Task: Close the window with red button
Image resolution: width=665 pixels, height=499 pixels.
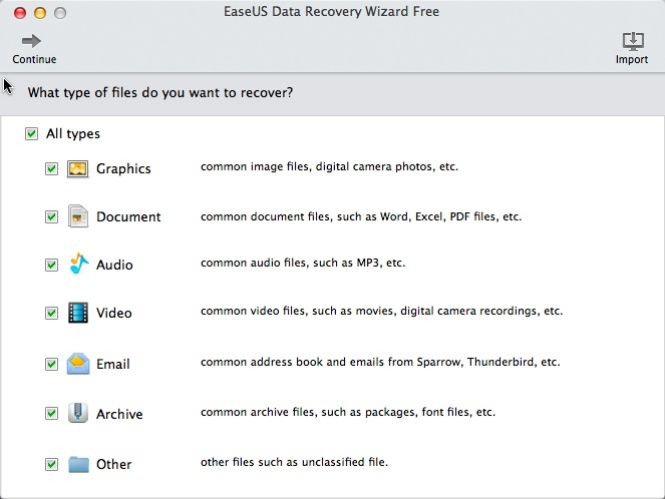Action: click(x=20, y=13)
